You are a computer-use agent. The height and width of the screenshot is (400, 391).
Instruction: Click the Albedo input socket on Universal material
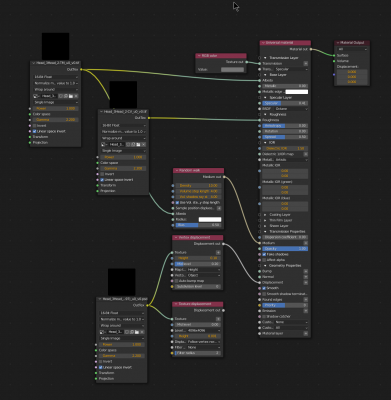[260, 80]
